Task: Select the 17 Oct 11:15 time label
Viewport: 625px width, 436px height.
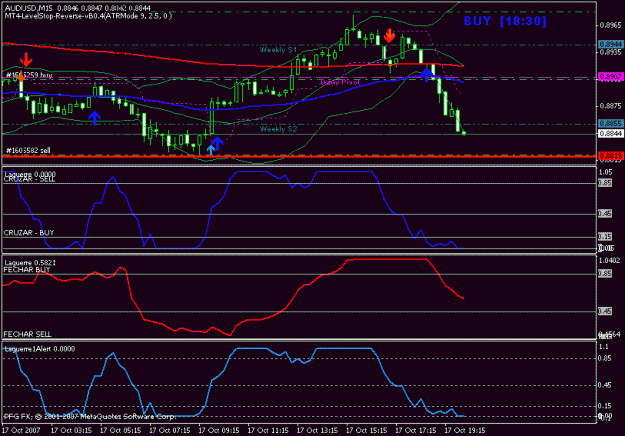Action: (x=268, y=430)
